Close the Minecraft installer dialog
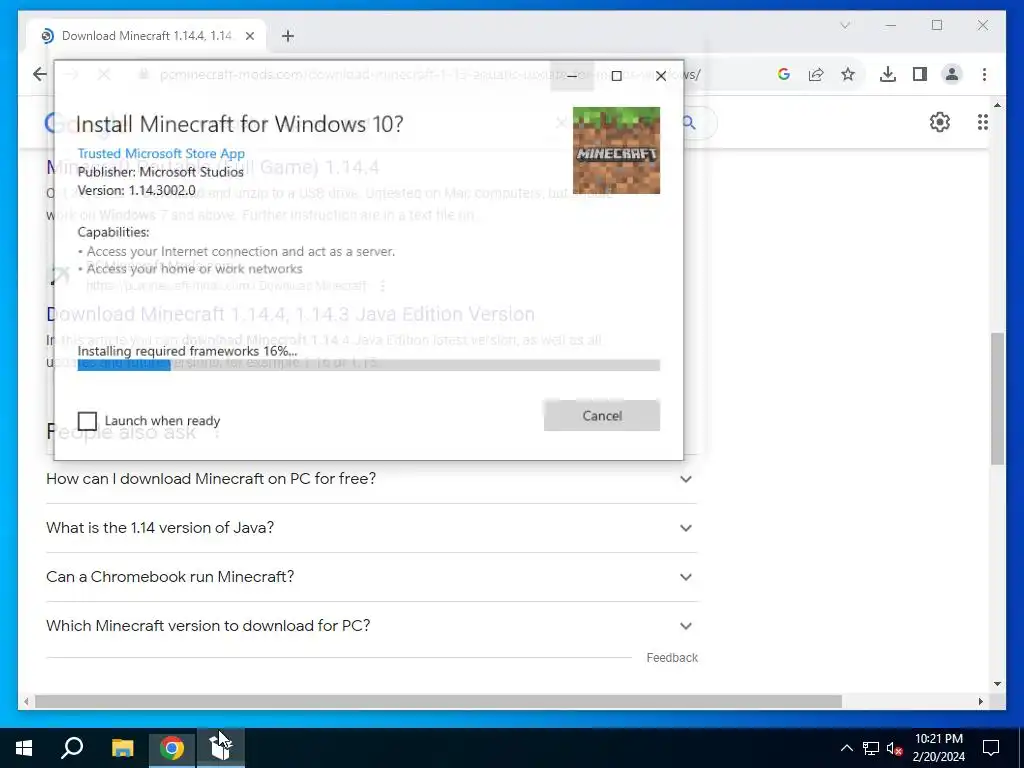 click(x=661, y=76)
